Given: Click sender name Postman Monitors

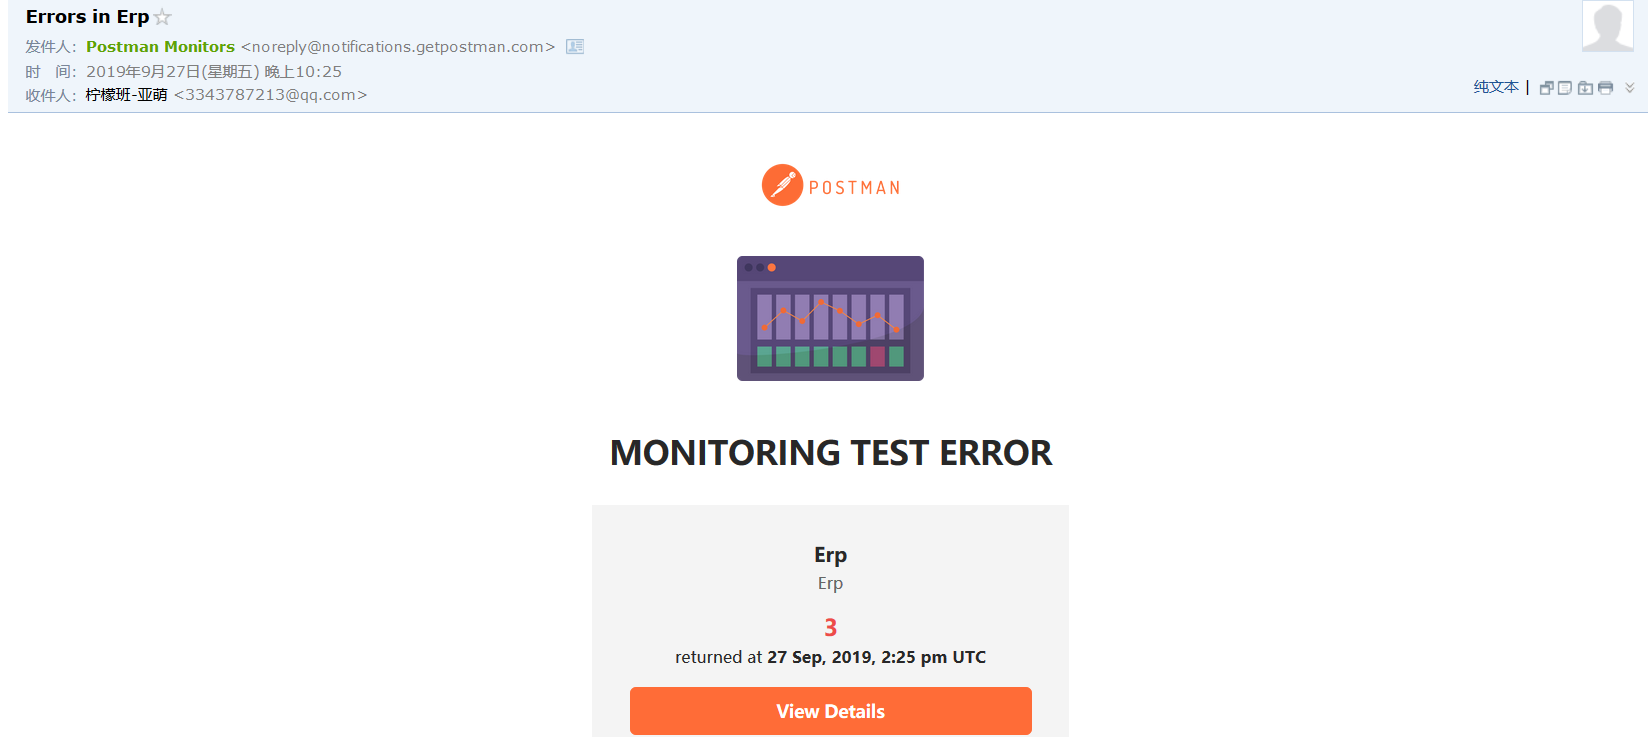Looking at the screenshot, I should coord(160,47).
